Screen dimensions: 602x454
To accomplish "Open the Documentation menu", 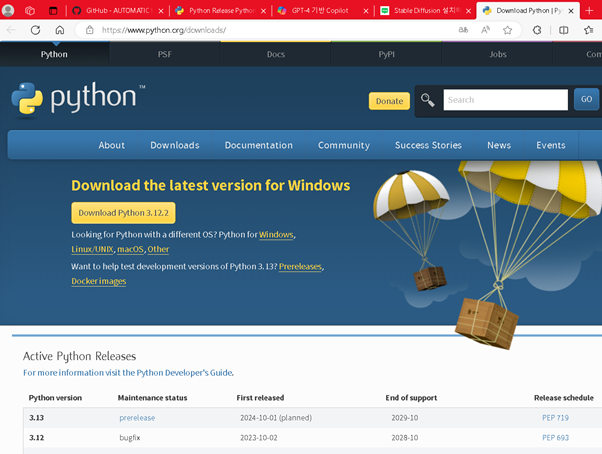I will coord(258,145).
